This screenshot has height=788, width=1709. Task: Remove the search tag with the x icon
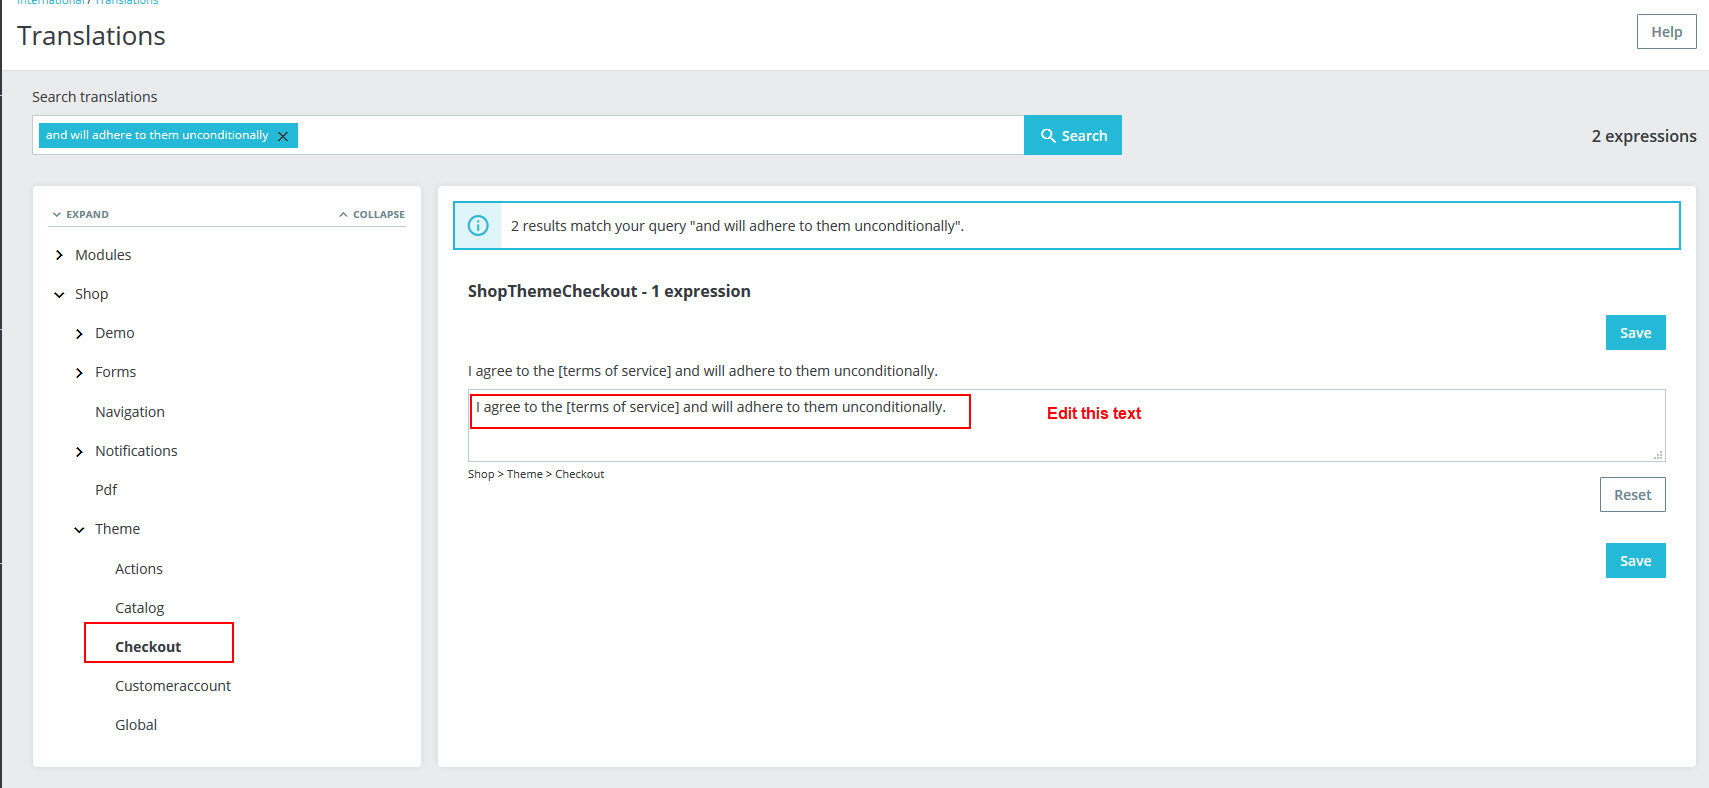coord(283,136)
